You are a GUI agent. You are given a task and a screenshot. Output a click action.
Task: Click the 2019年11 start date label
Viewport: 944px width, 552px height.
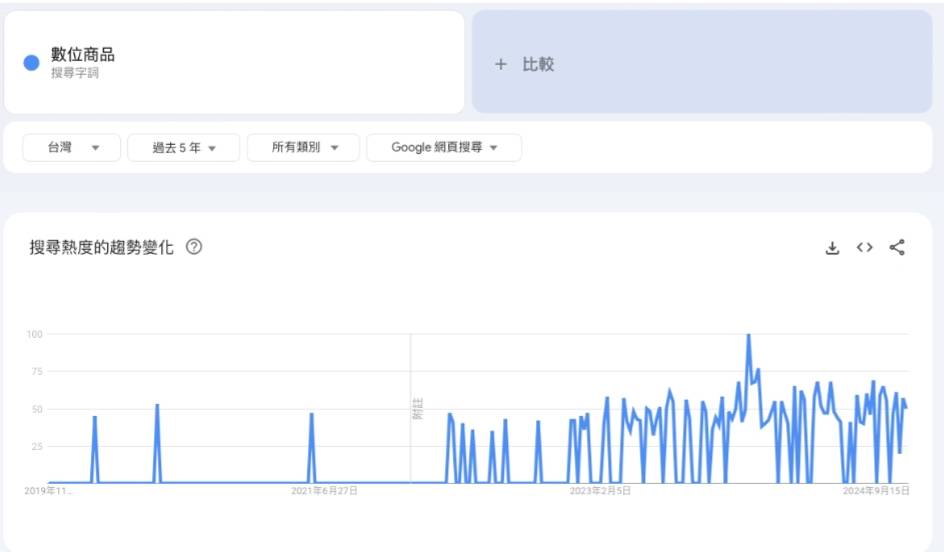(x=49, y=491)
